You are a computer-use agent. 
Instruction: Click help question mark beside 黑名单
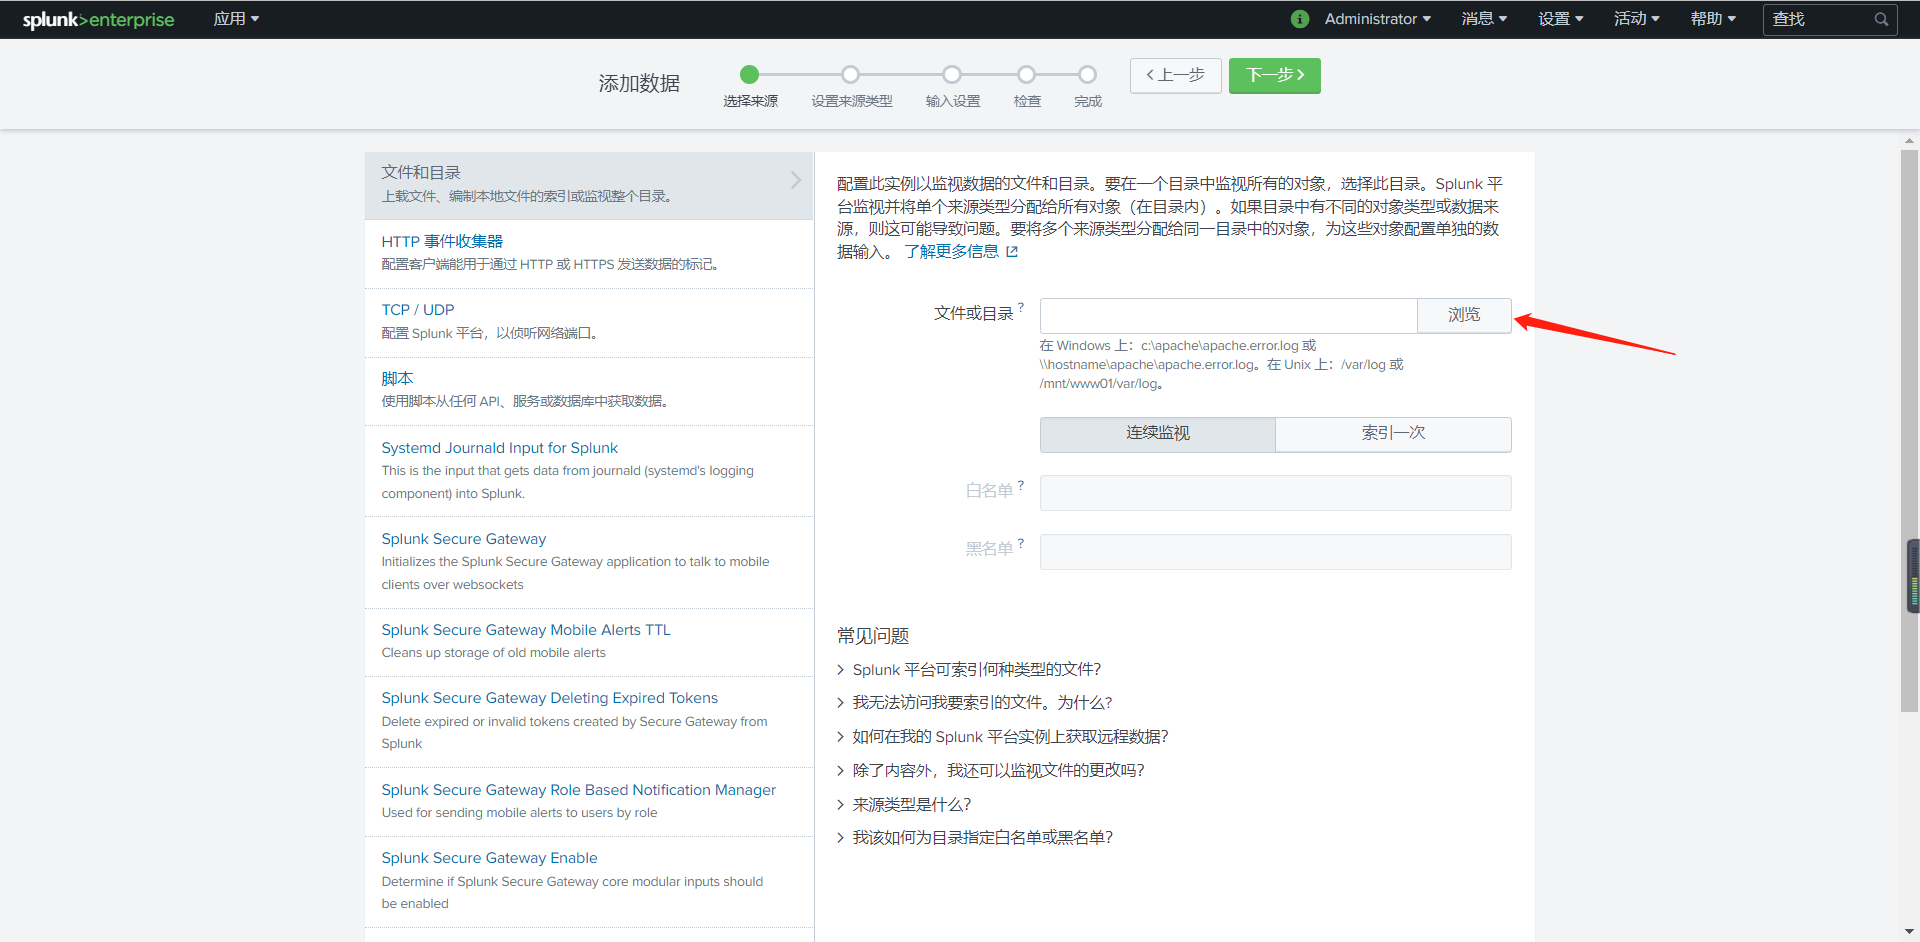(x=1021, y=543)
